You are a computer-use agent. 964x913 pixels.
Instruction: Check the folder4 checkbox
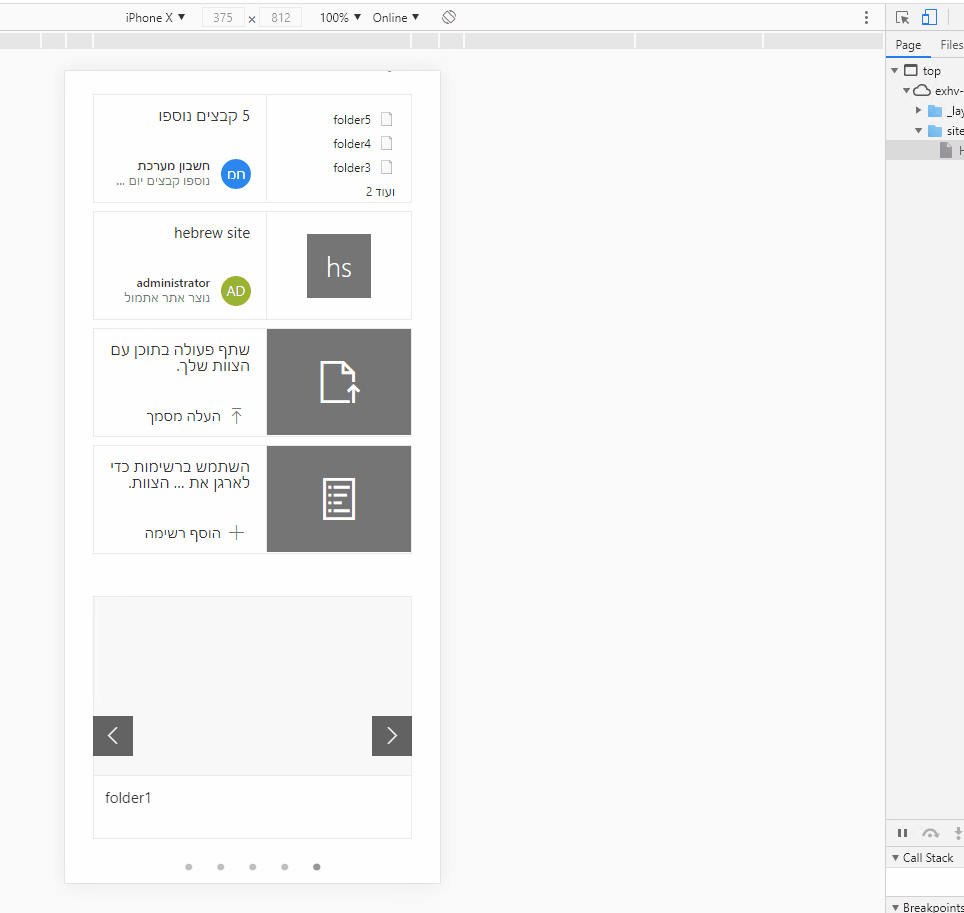(x=386, y=143)
